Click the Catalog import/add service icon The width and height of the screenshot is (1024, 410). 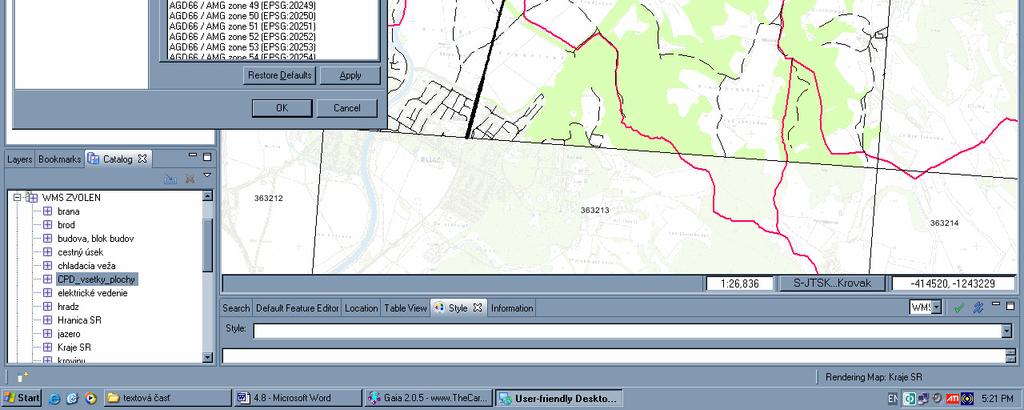coord(170,178)
